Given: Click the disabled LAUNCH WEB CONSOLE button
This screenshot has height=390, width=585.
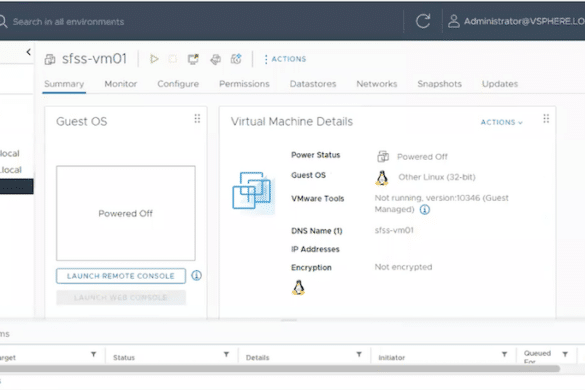Looking at the screenshot, I should (x=121, y=297).
